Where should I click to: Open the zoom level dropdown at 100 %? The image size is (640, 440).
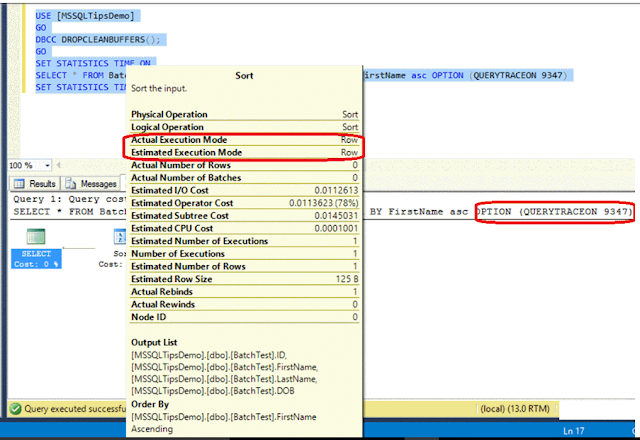click(47, 165)
